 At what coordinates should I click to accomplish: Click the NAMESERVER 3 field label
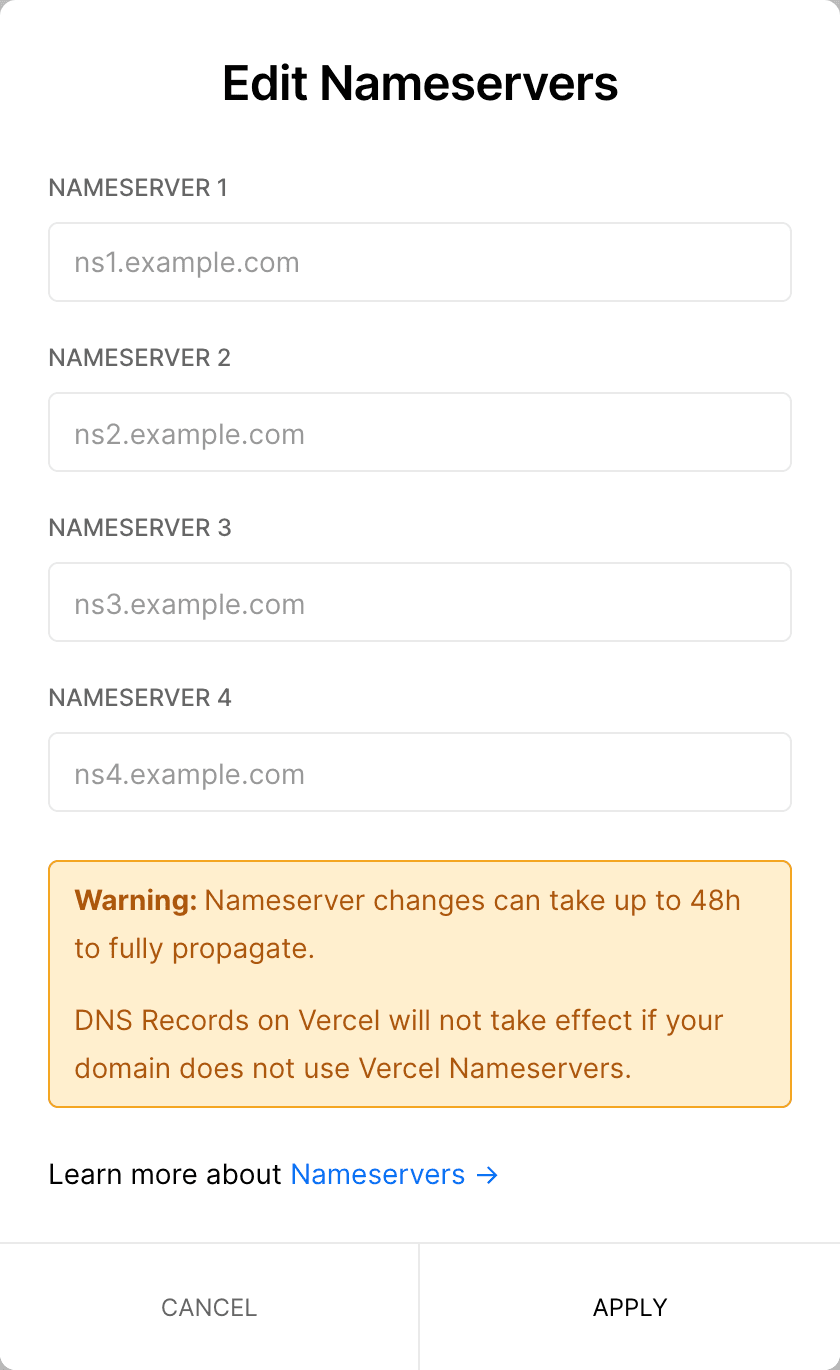coord(139,528)
